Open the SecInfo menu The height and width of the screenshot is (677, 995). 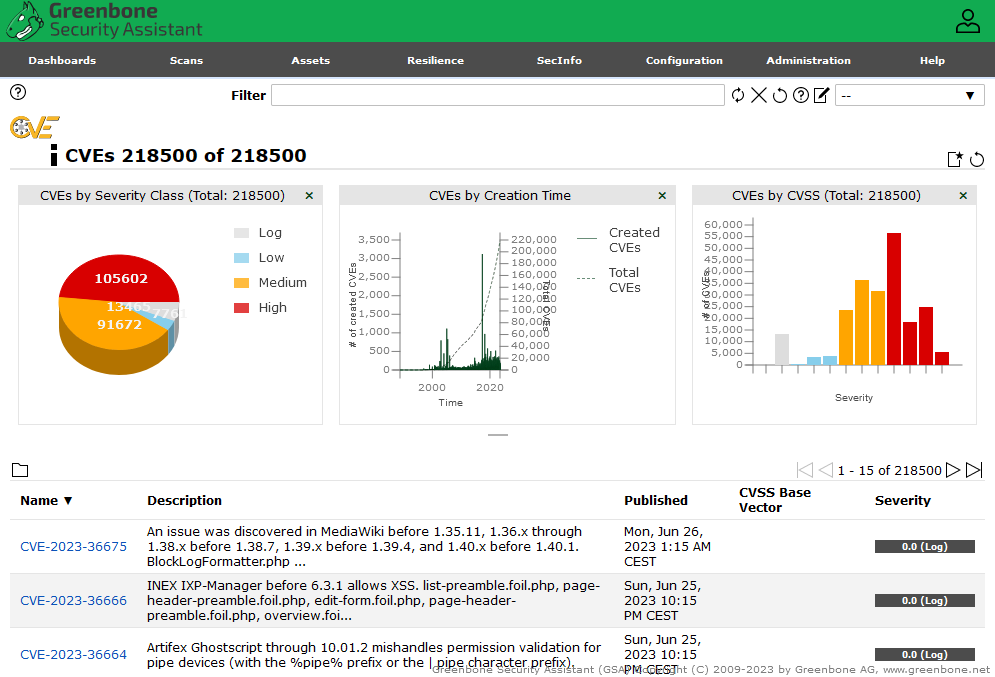[559, 60]
